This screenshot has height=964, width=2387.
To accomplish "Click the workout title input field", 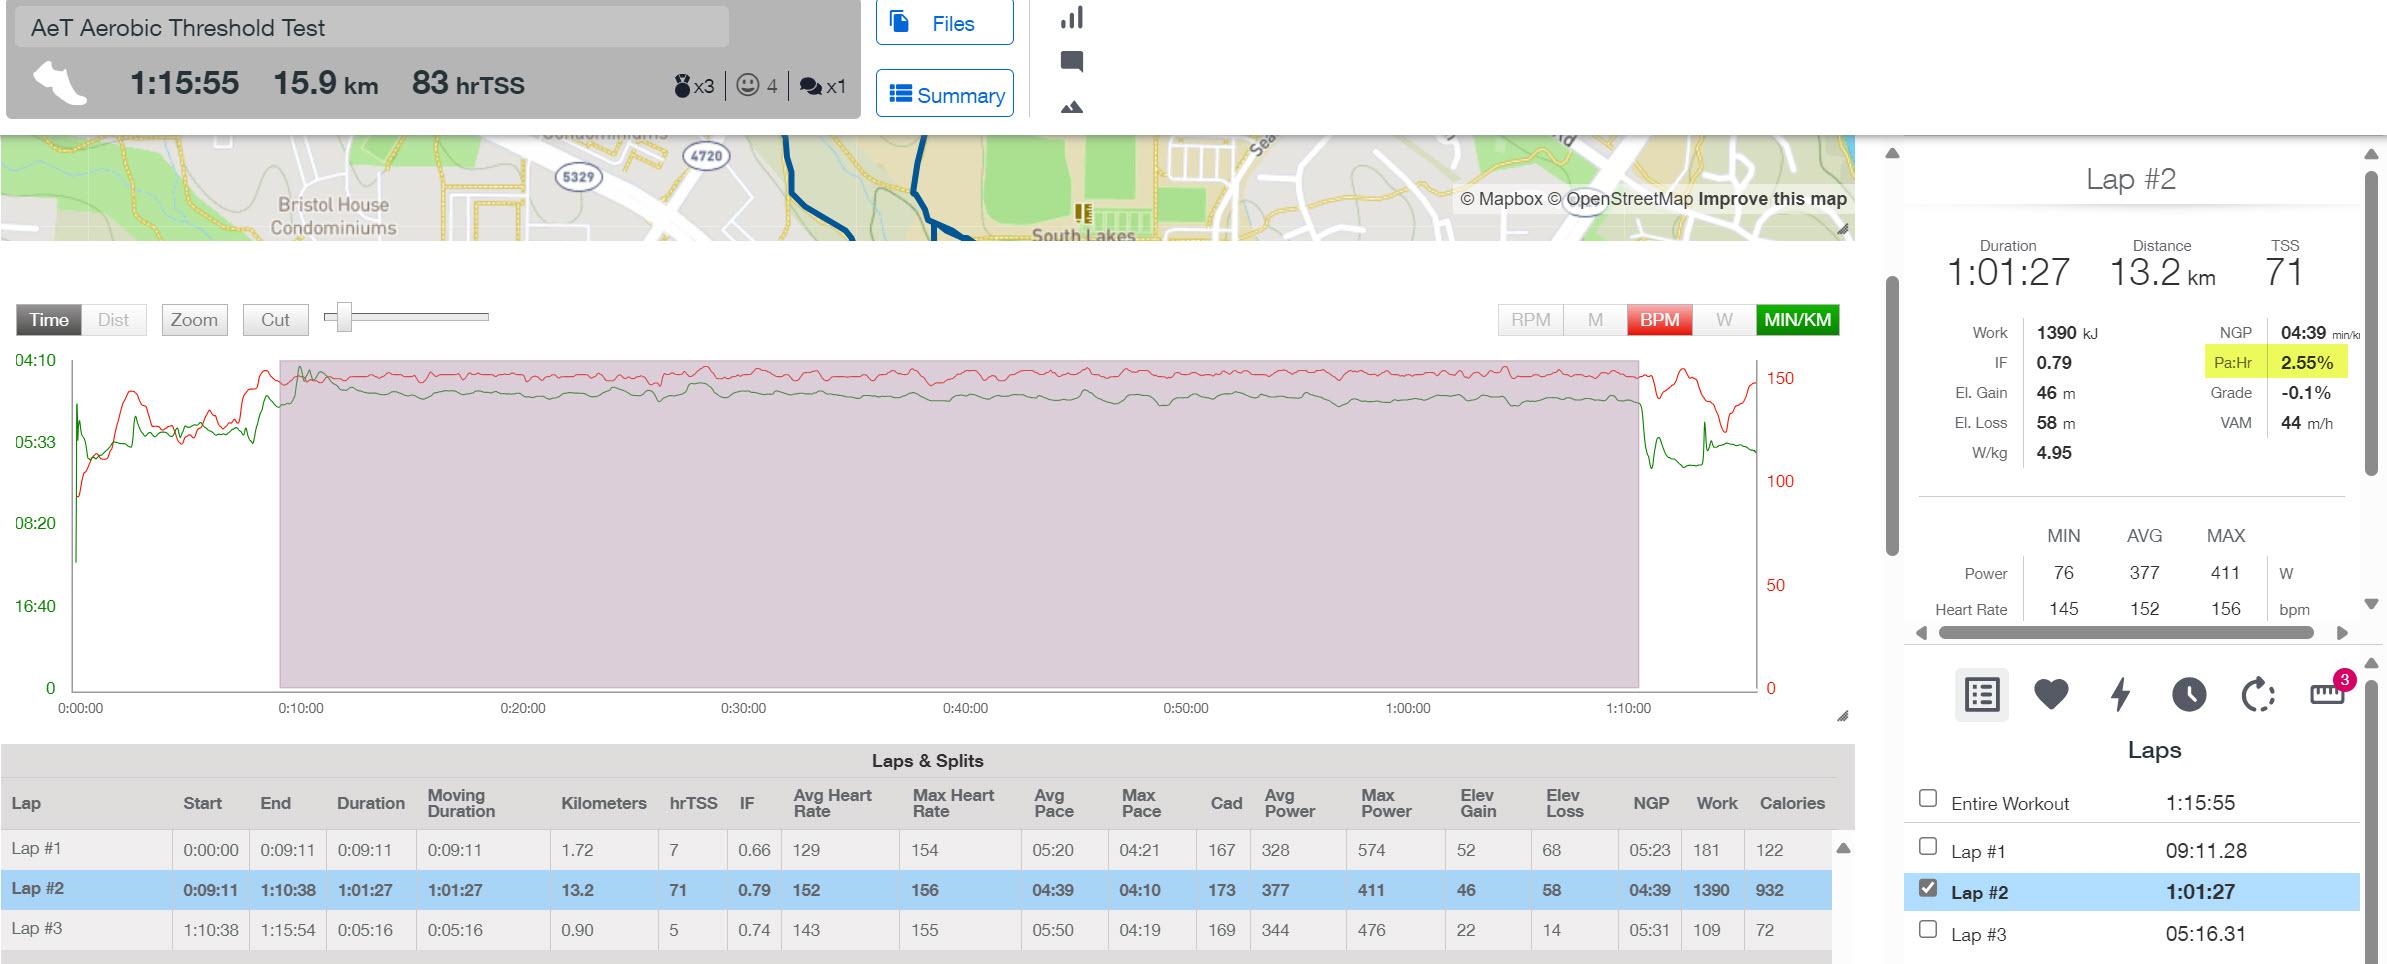I will 370,27.
